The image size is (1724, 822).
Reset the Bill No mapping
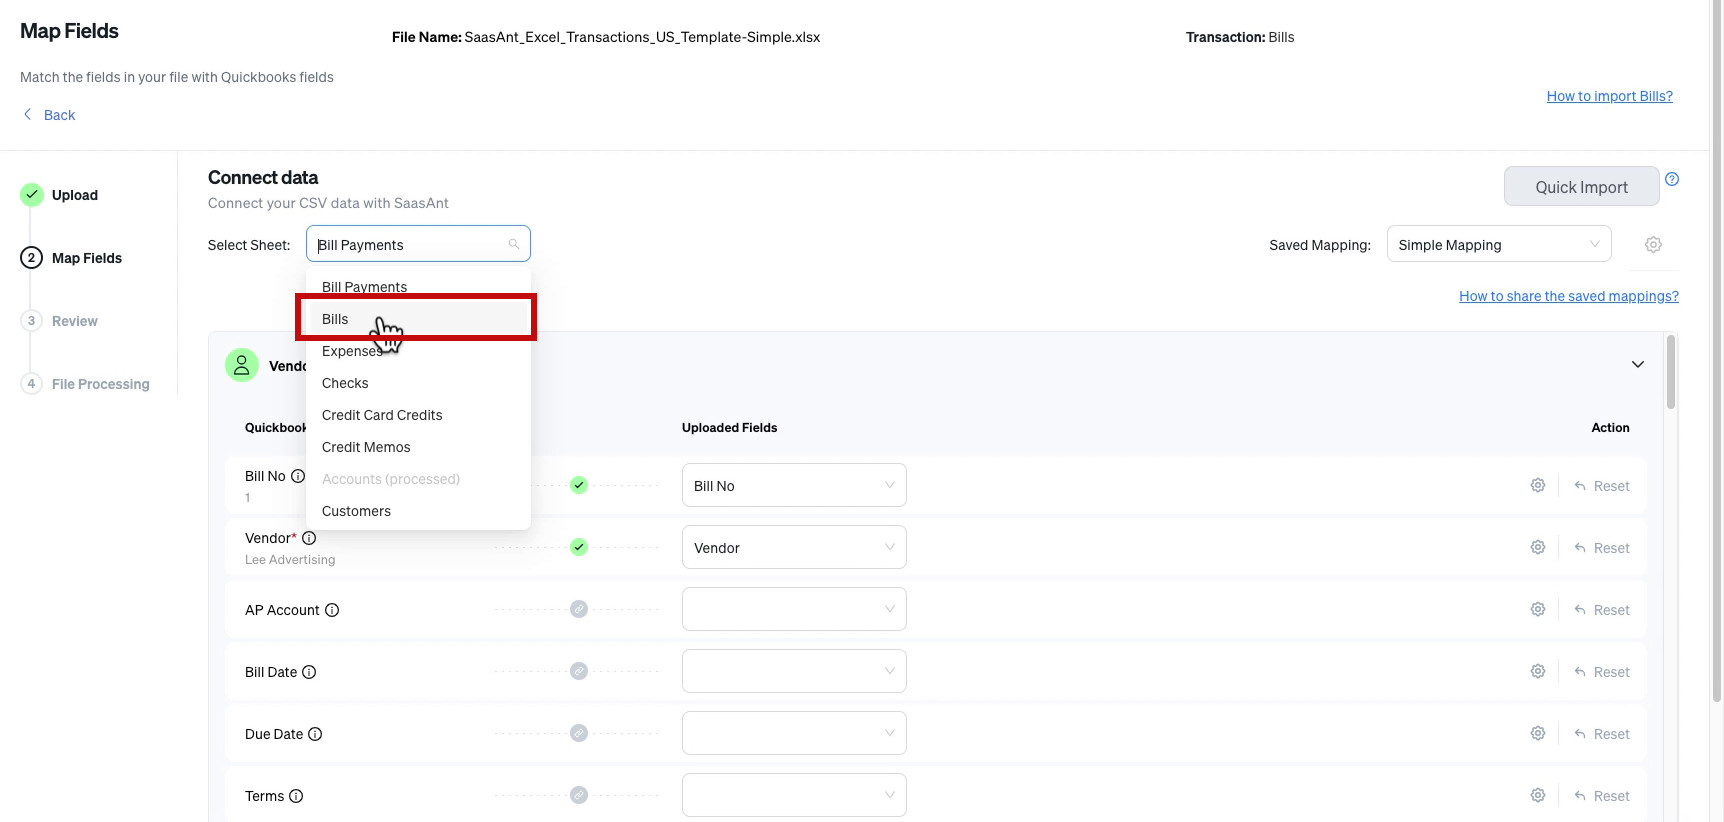[x=1602, y=486]
